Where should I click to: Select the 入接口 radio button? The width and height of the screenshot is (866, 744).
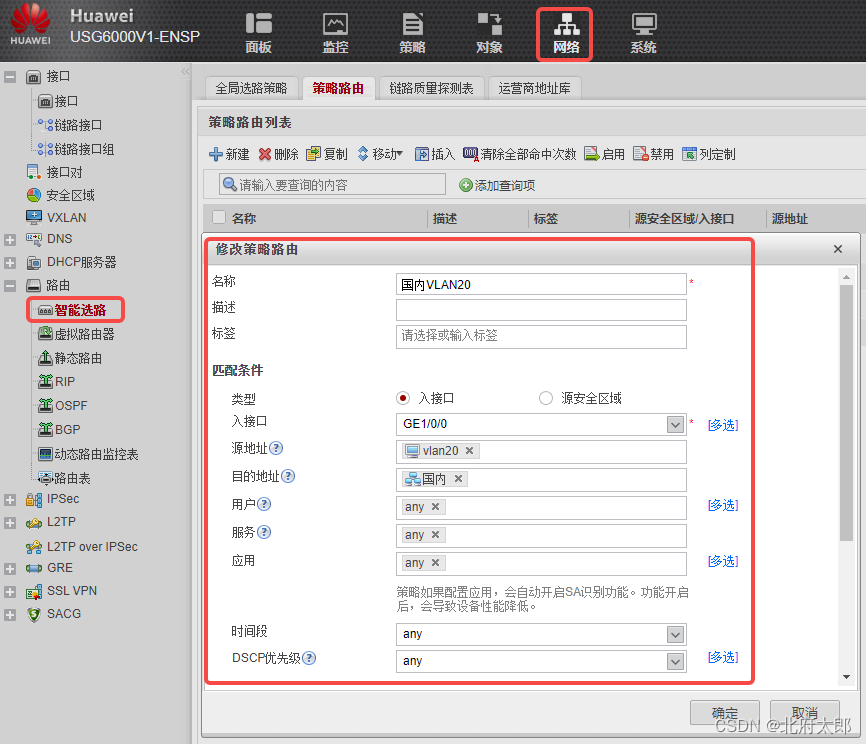[x=403, y=398]
